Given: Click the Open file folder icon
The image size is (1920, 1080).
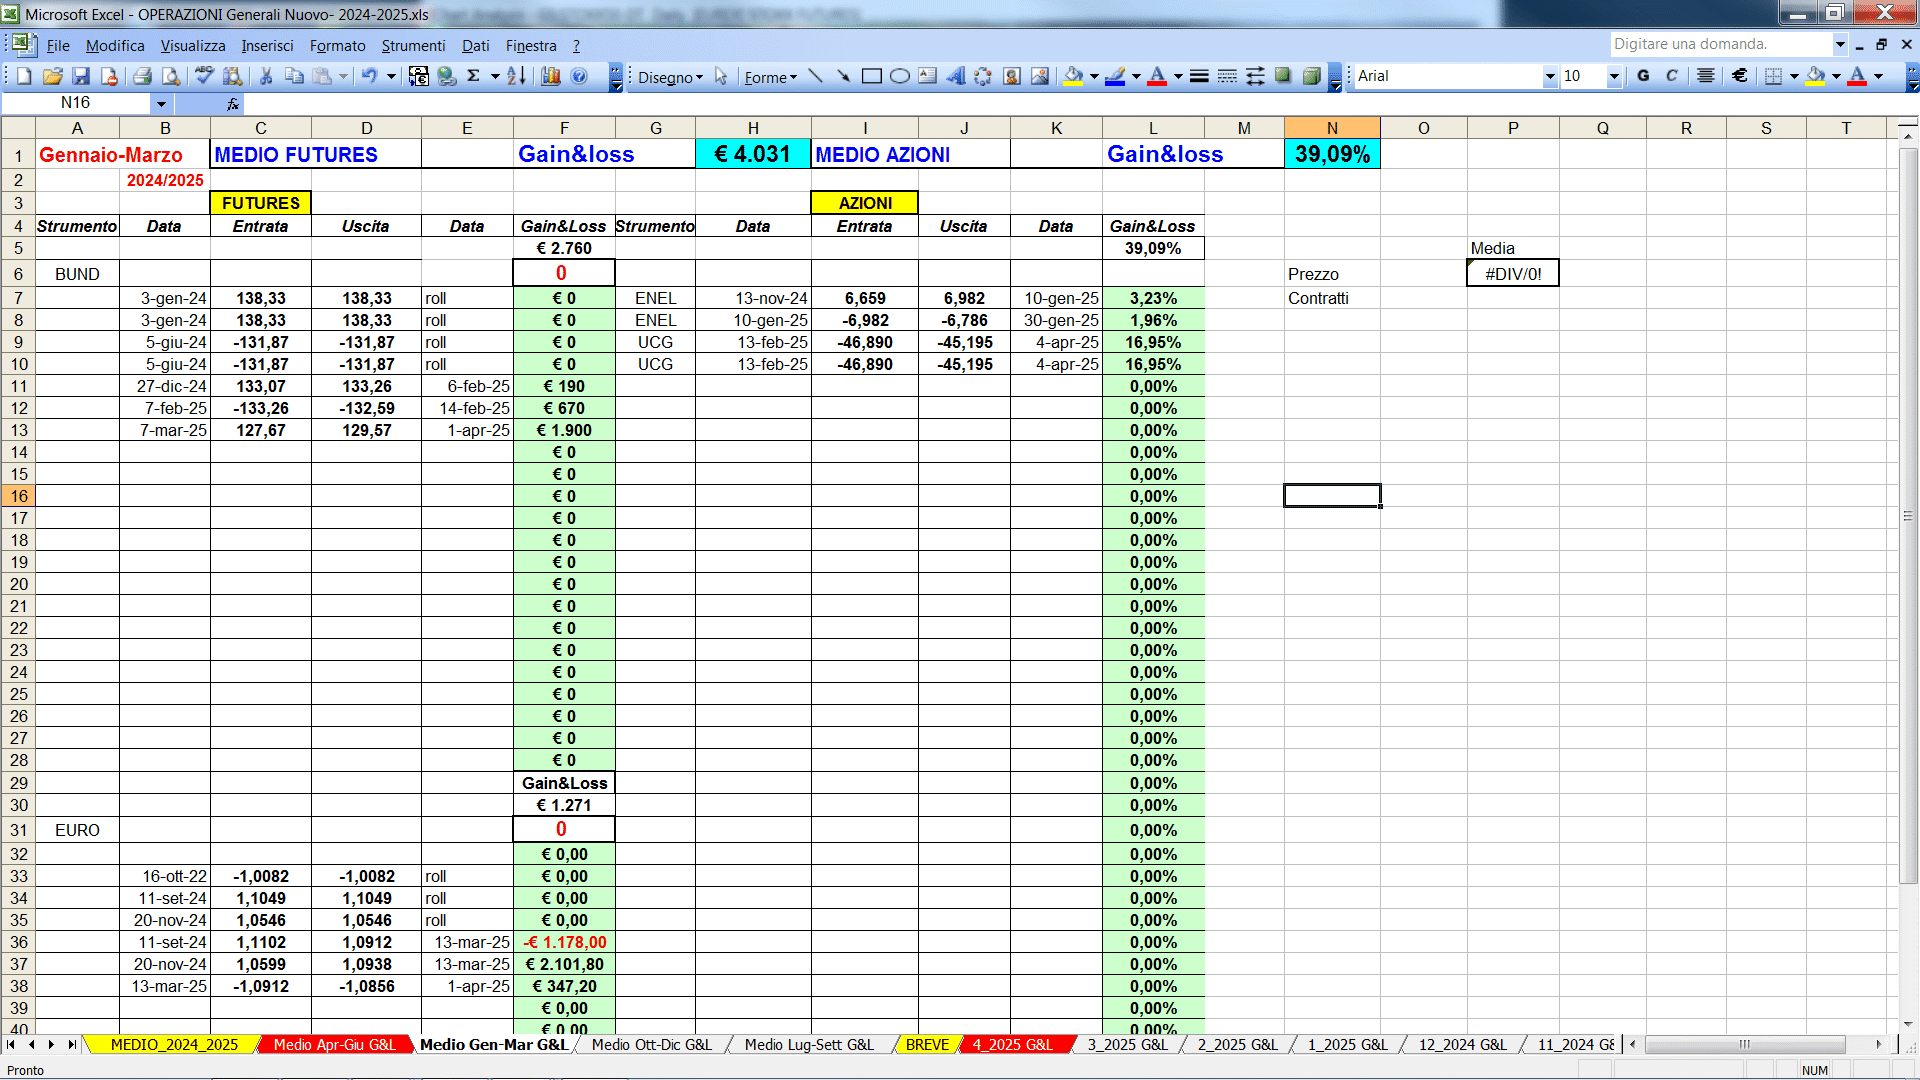Looking at the screenshot, I should click(x=53, y=76).
